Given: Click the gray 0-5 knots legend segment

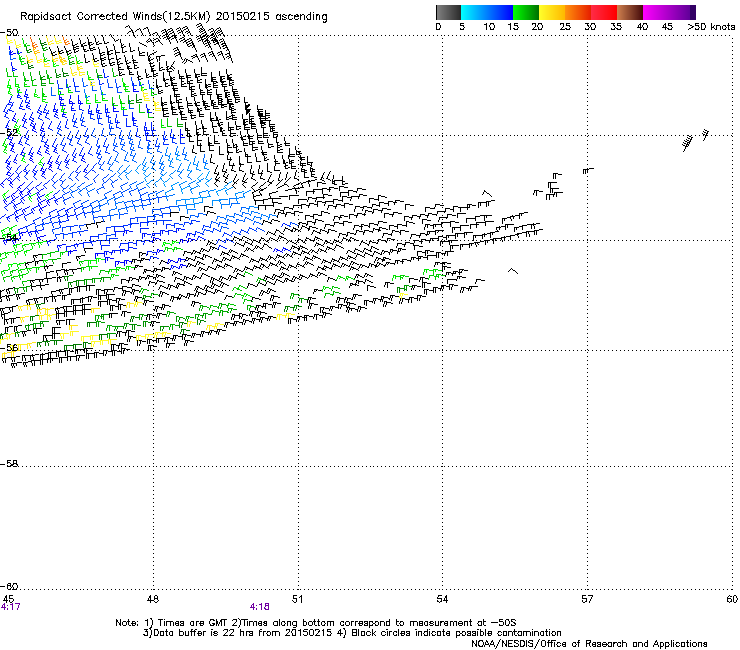Looking at the screenshot, I should click(448, 12).
